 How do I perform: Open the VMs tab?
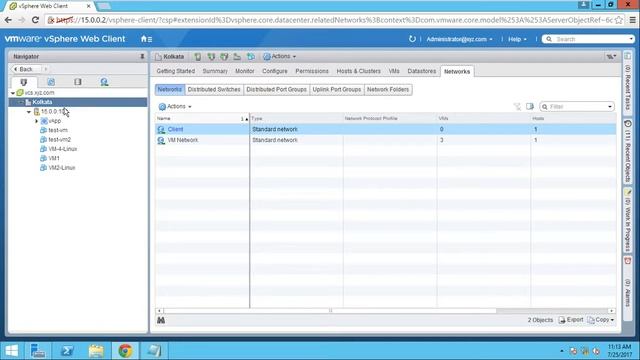pyautogui.click(x=394, y=71)
